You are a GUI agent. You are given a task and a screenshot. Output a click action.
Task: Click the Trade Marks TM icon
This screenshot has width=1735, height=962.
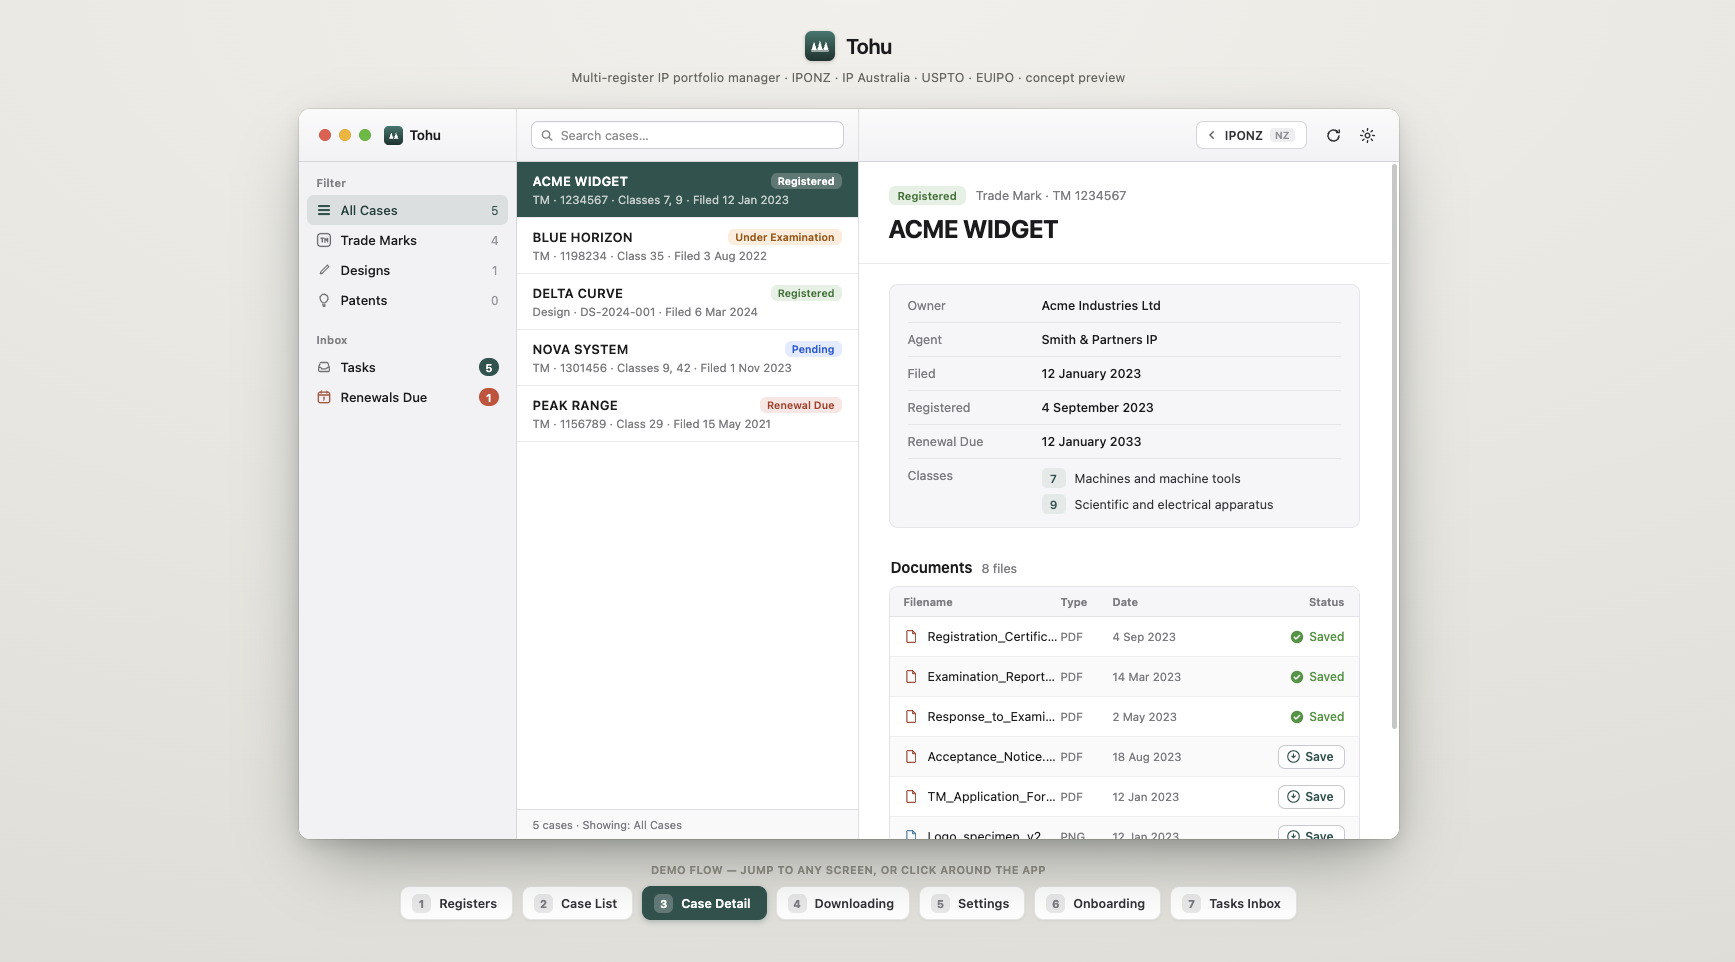324,241
